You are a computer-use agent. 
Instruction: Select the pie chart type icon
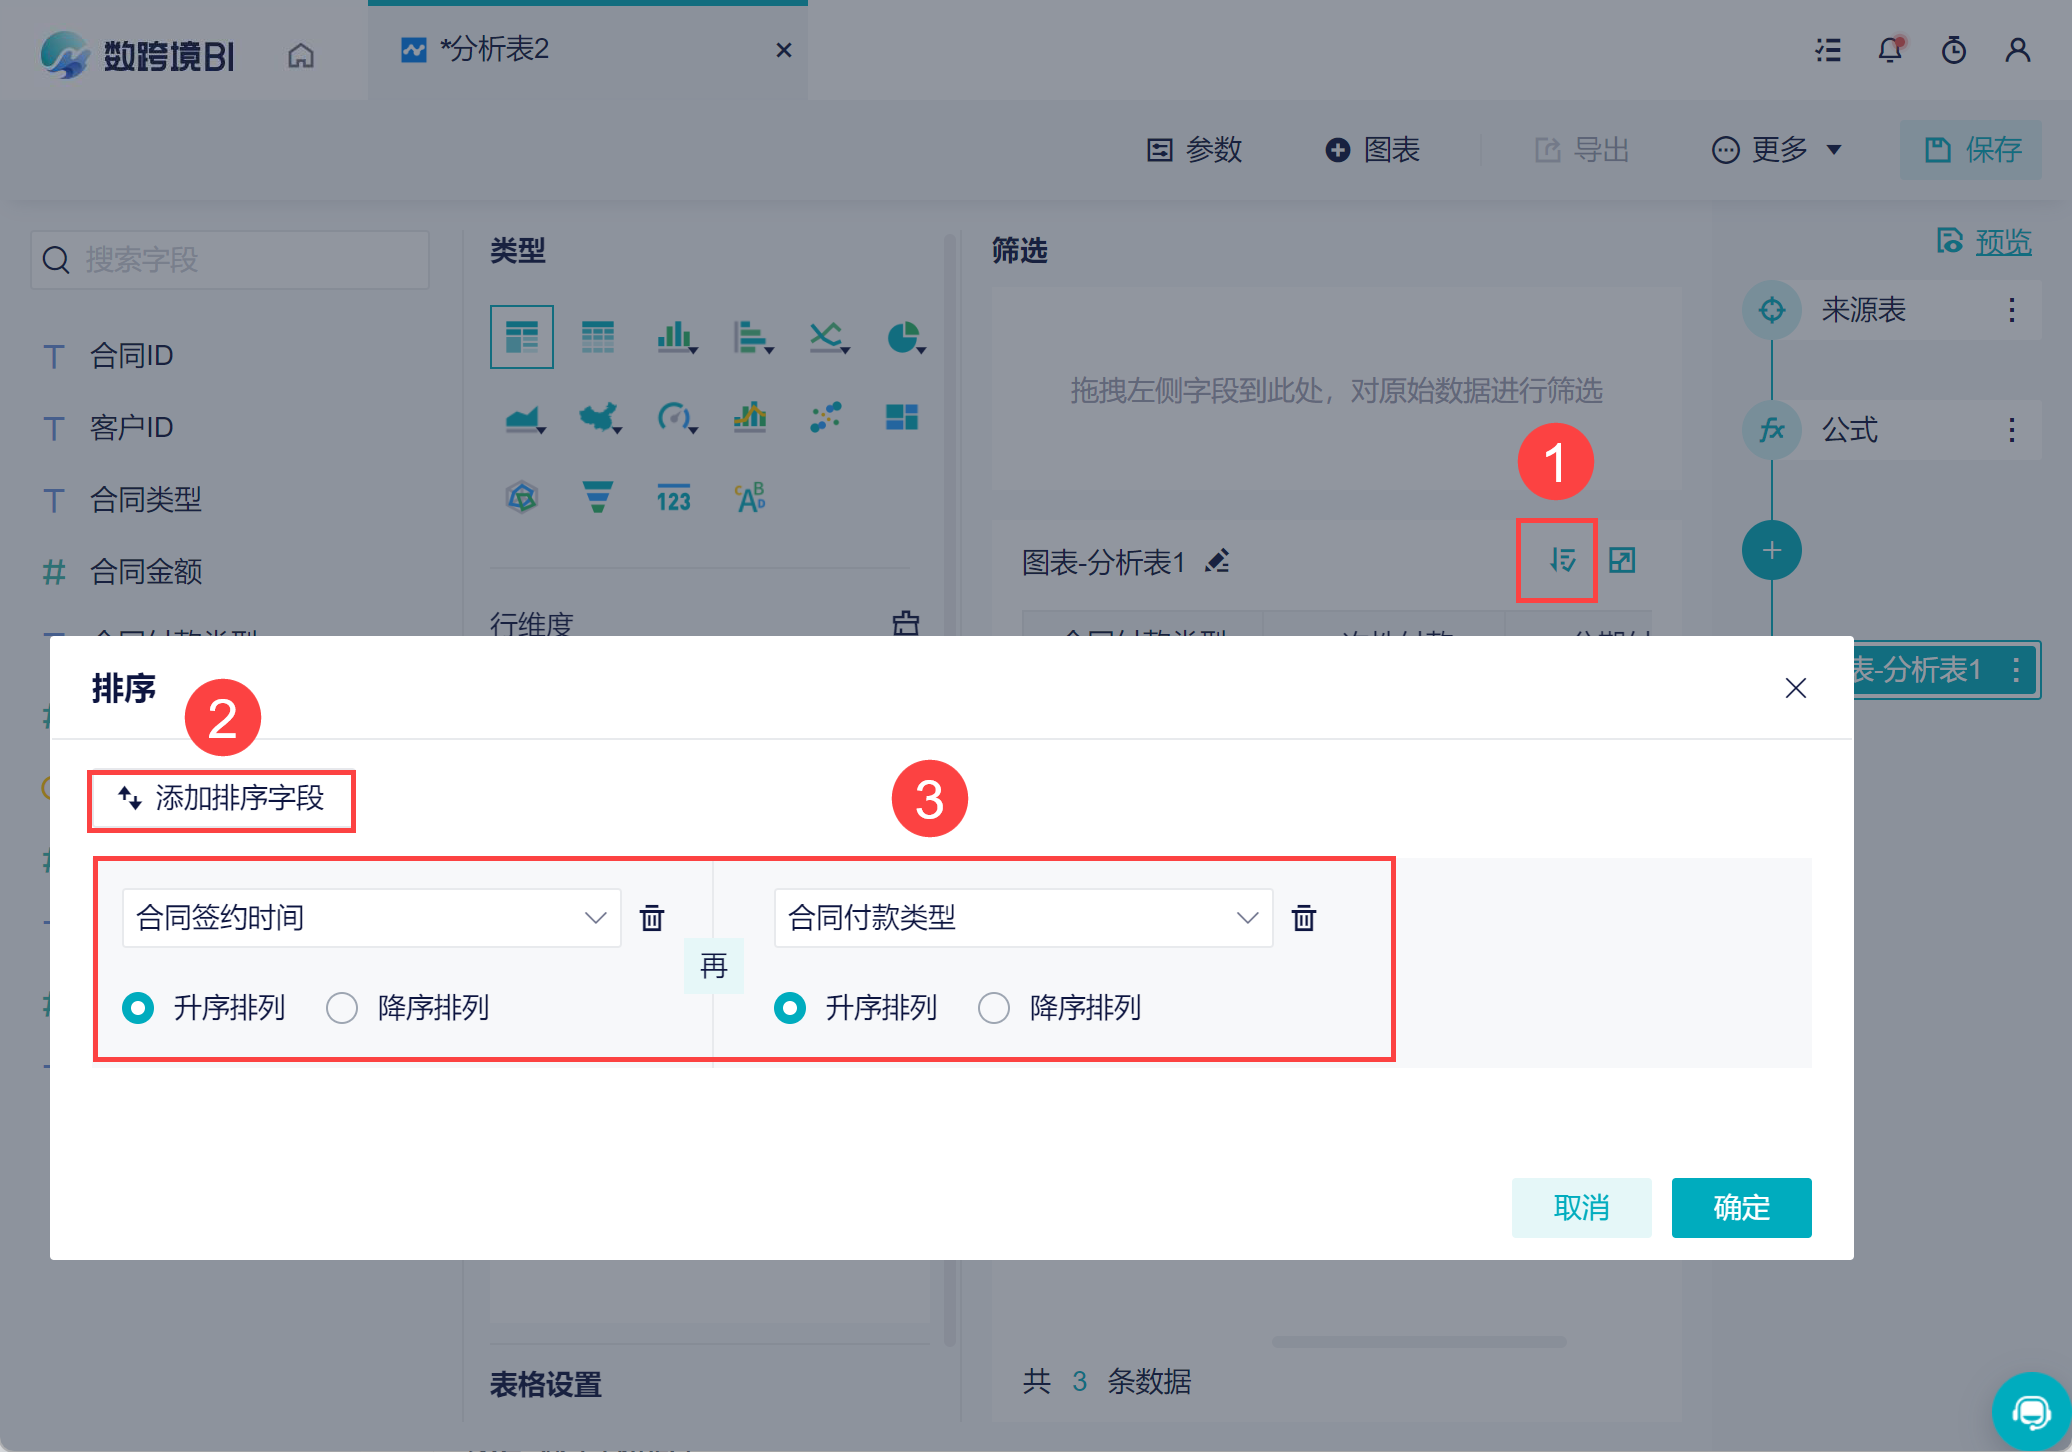904,338
